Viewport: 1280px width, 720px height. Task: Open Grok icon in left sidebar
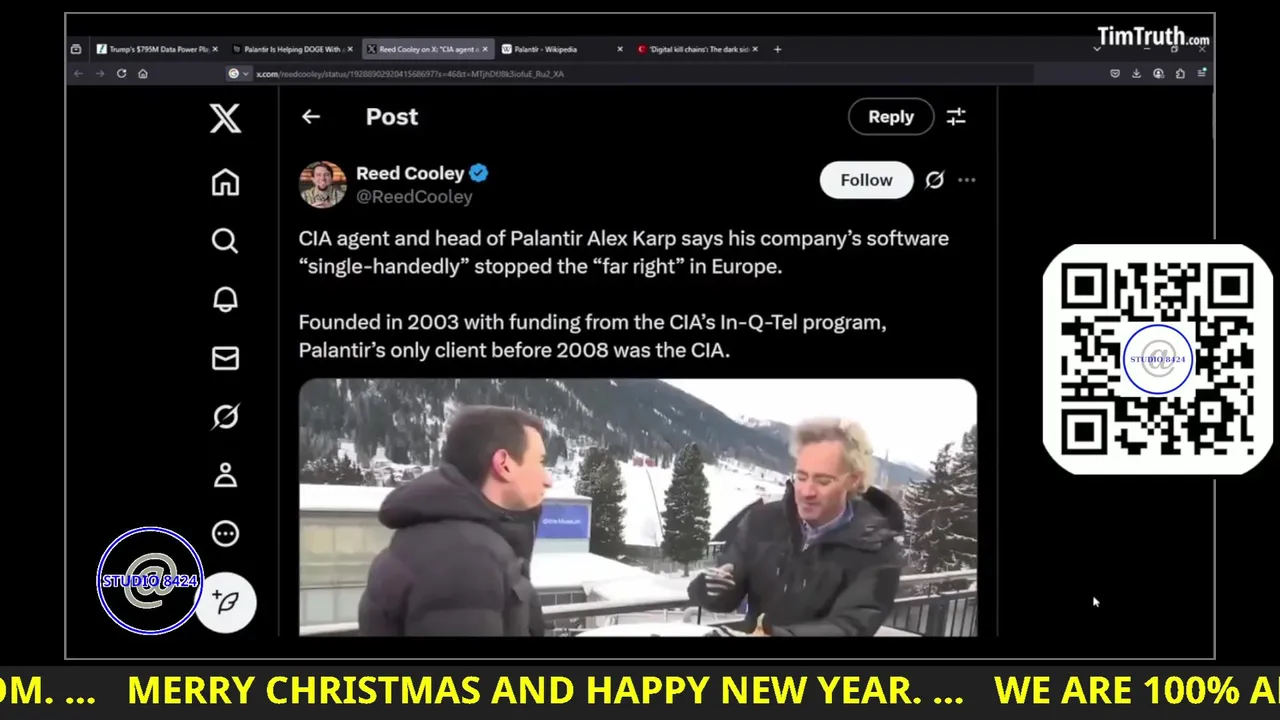pyautogui.click(x=225, y=416)
